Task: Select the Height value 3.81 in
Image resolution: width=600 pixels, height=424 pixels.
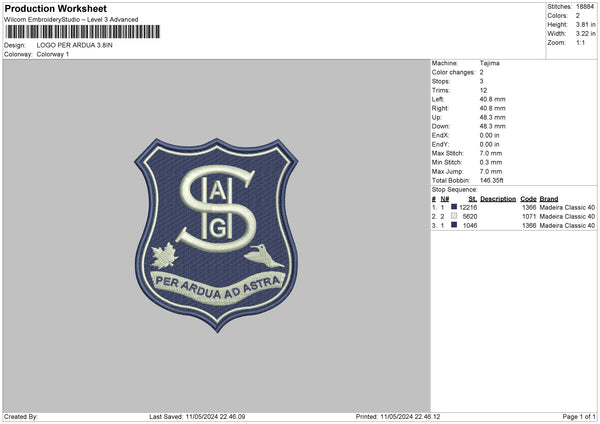Action: (585, 24)
